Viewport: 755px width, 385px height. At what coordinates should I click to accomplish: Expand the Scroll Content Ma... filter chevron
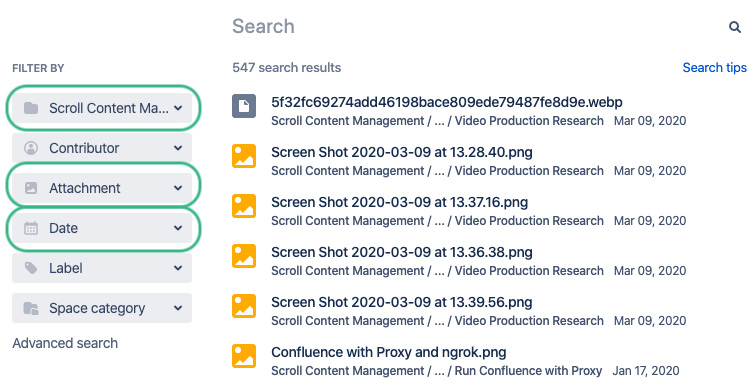(x=178, y=108)
